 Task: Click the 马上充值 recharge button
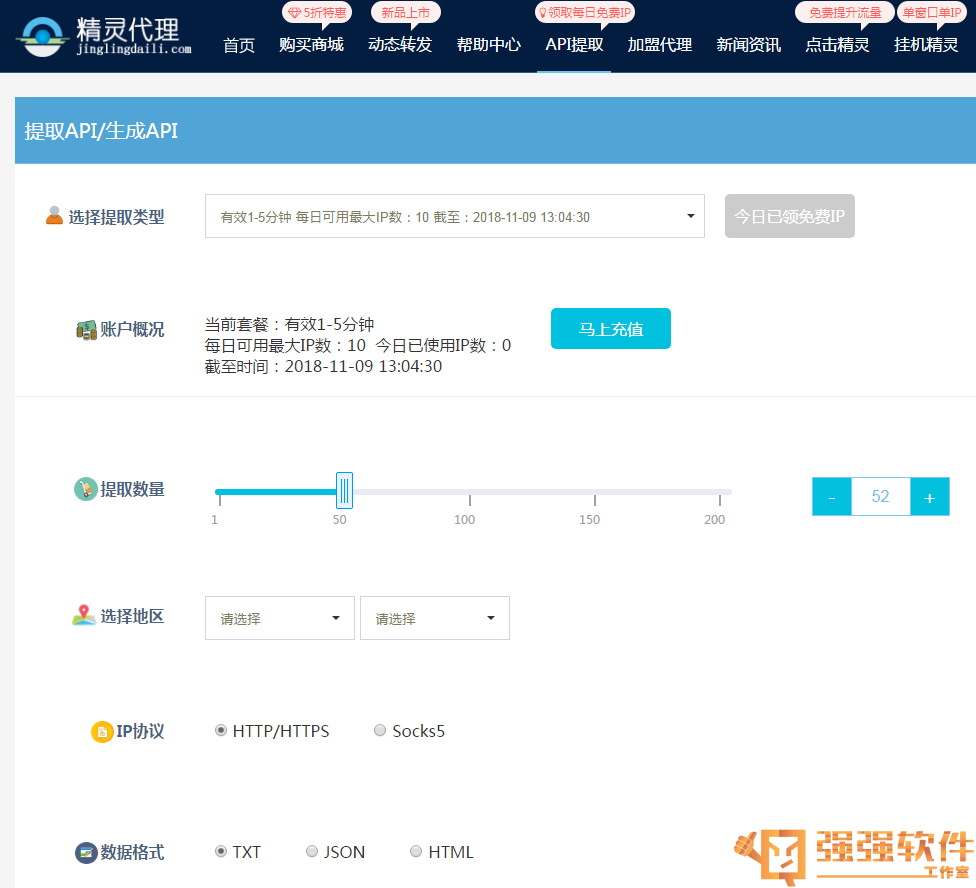(x=611, y=329)
